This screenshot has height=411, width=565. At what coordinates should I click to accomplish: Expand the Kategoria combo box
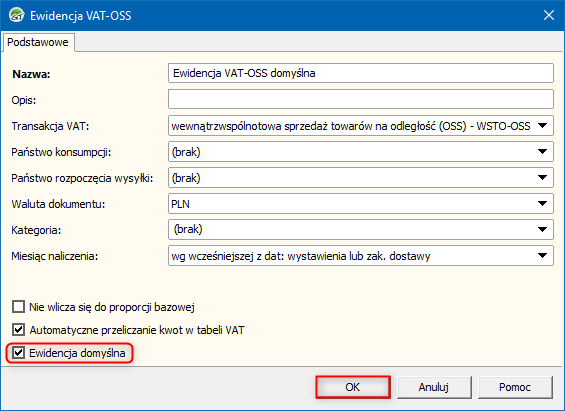tap(542, 229)
